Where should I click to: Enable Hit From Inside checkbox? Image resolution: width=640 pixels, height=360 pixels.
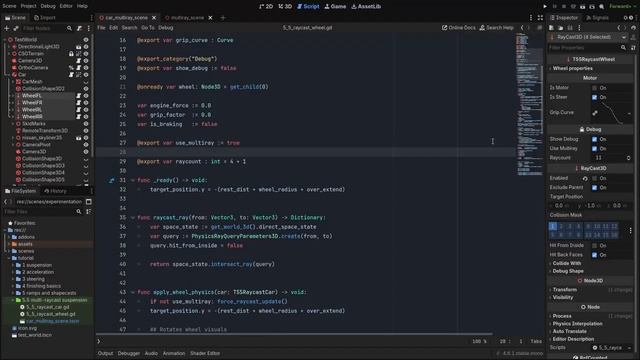[595, 245]
